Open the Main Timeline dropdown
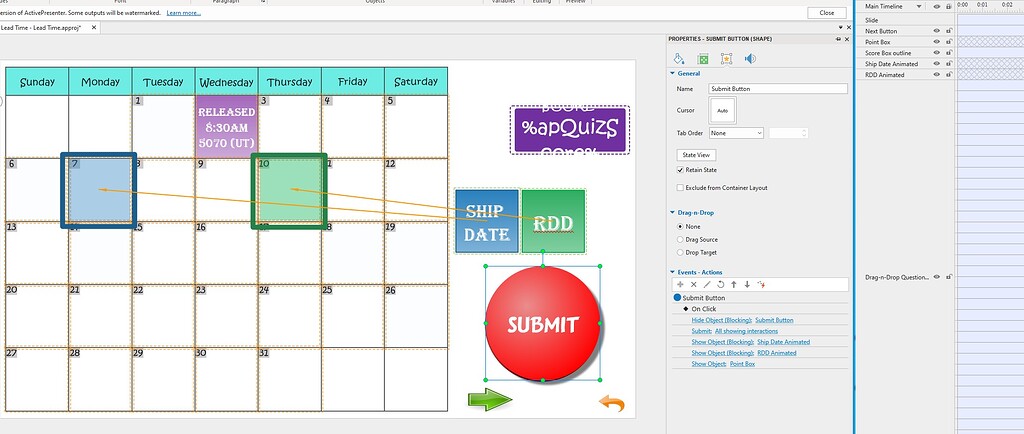Screen dimensions: 1024x434 tap(919, 7)
